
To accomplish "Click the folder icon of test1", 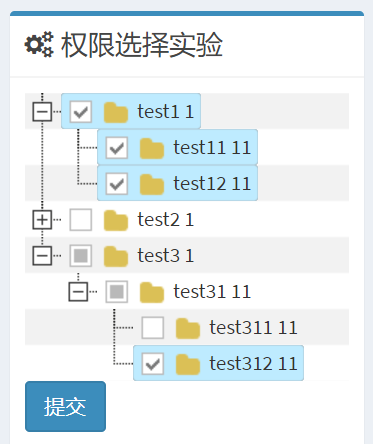I will (116, 112).
